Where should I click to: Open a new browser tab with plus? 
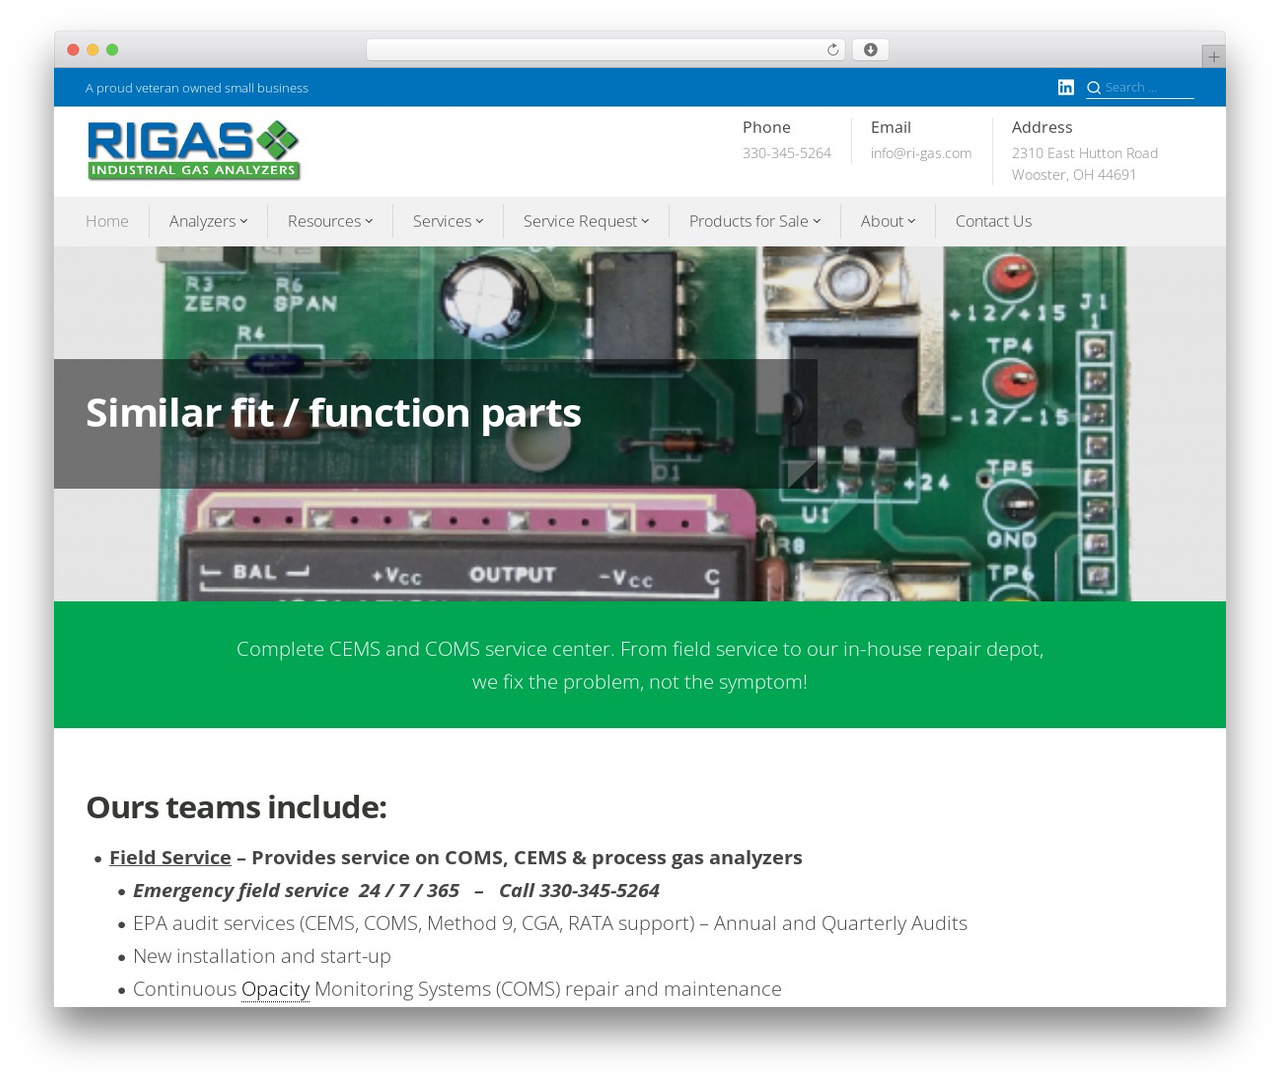pos(1213,57)
